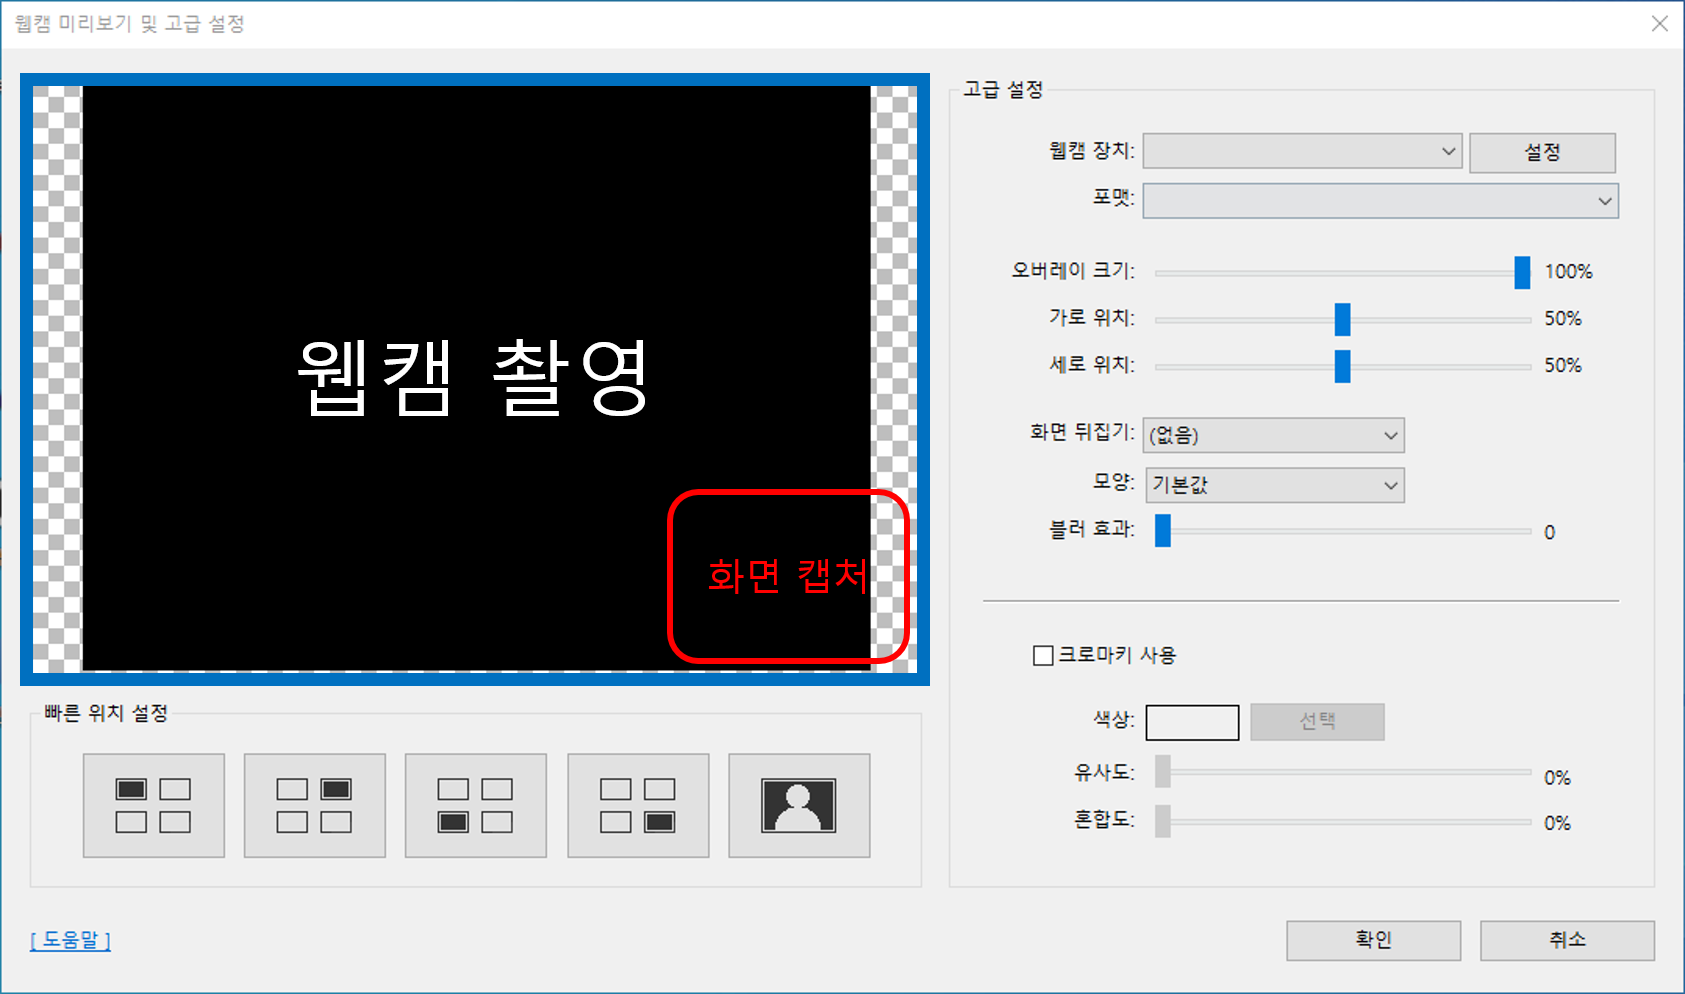
Task: Set webcam to top-right quick position
Action: click(x=315, y=806)
